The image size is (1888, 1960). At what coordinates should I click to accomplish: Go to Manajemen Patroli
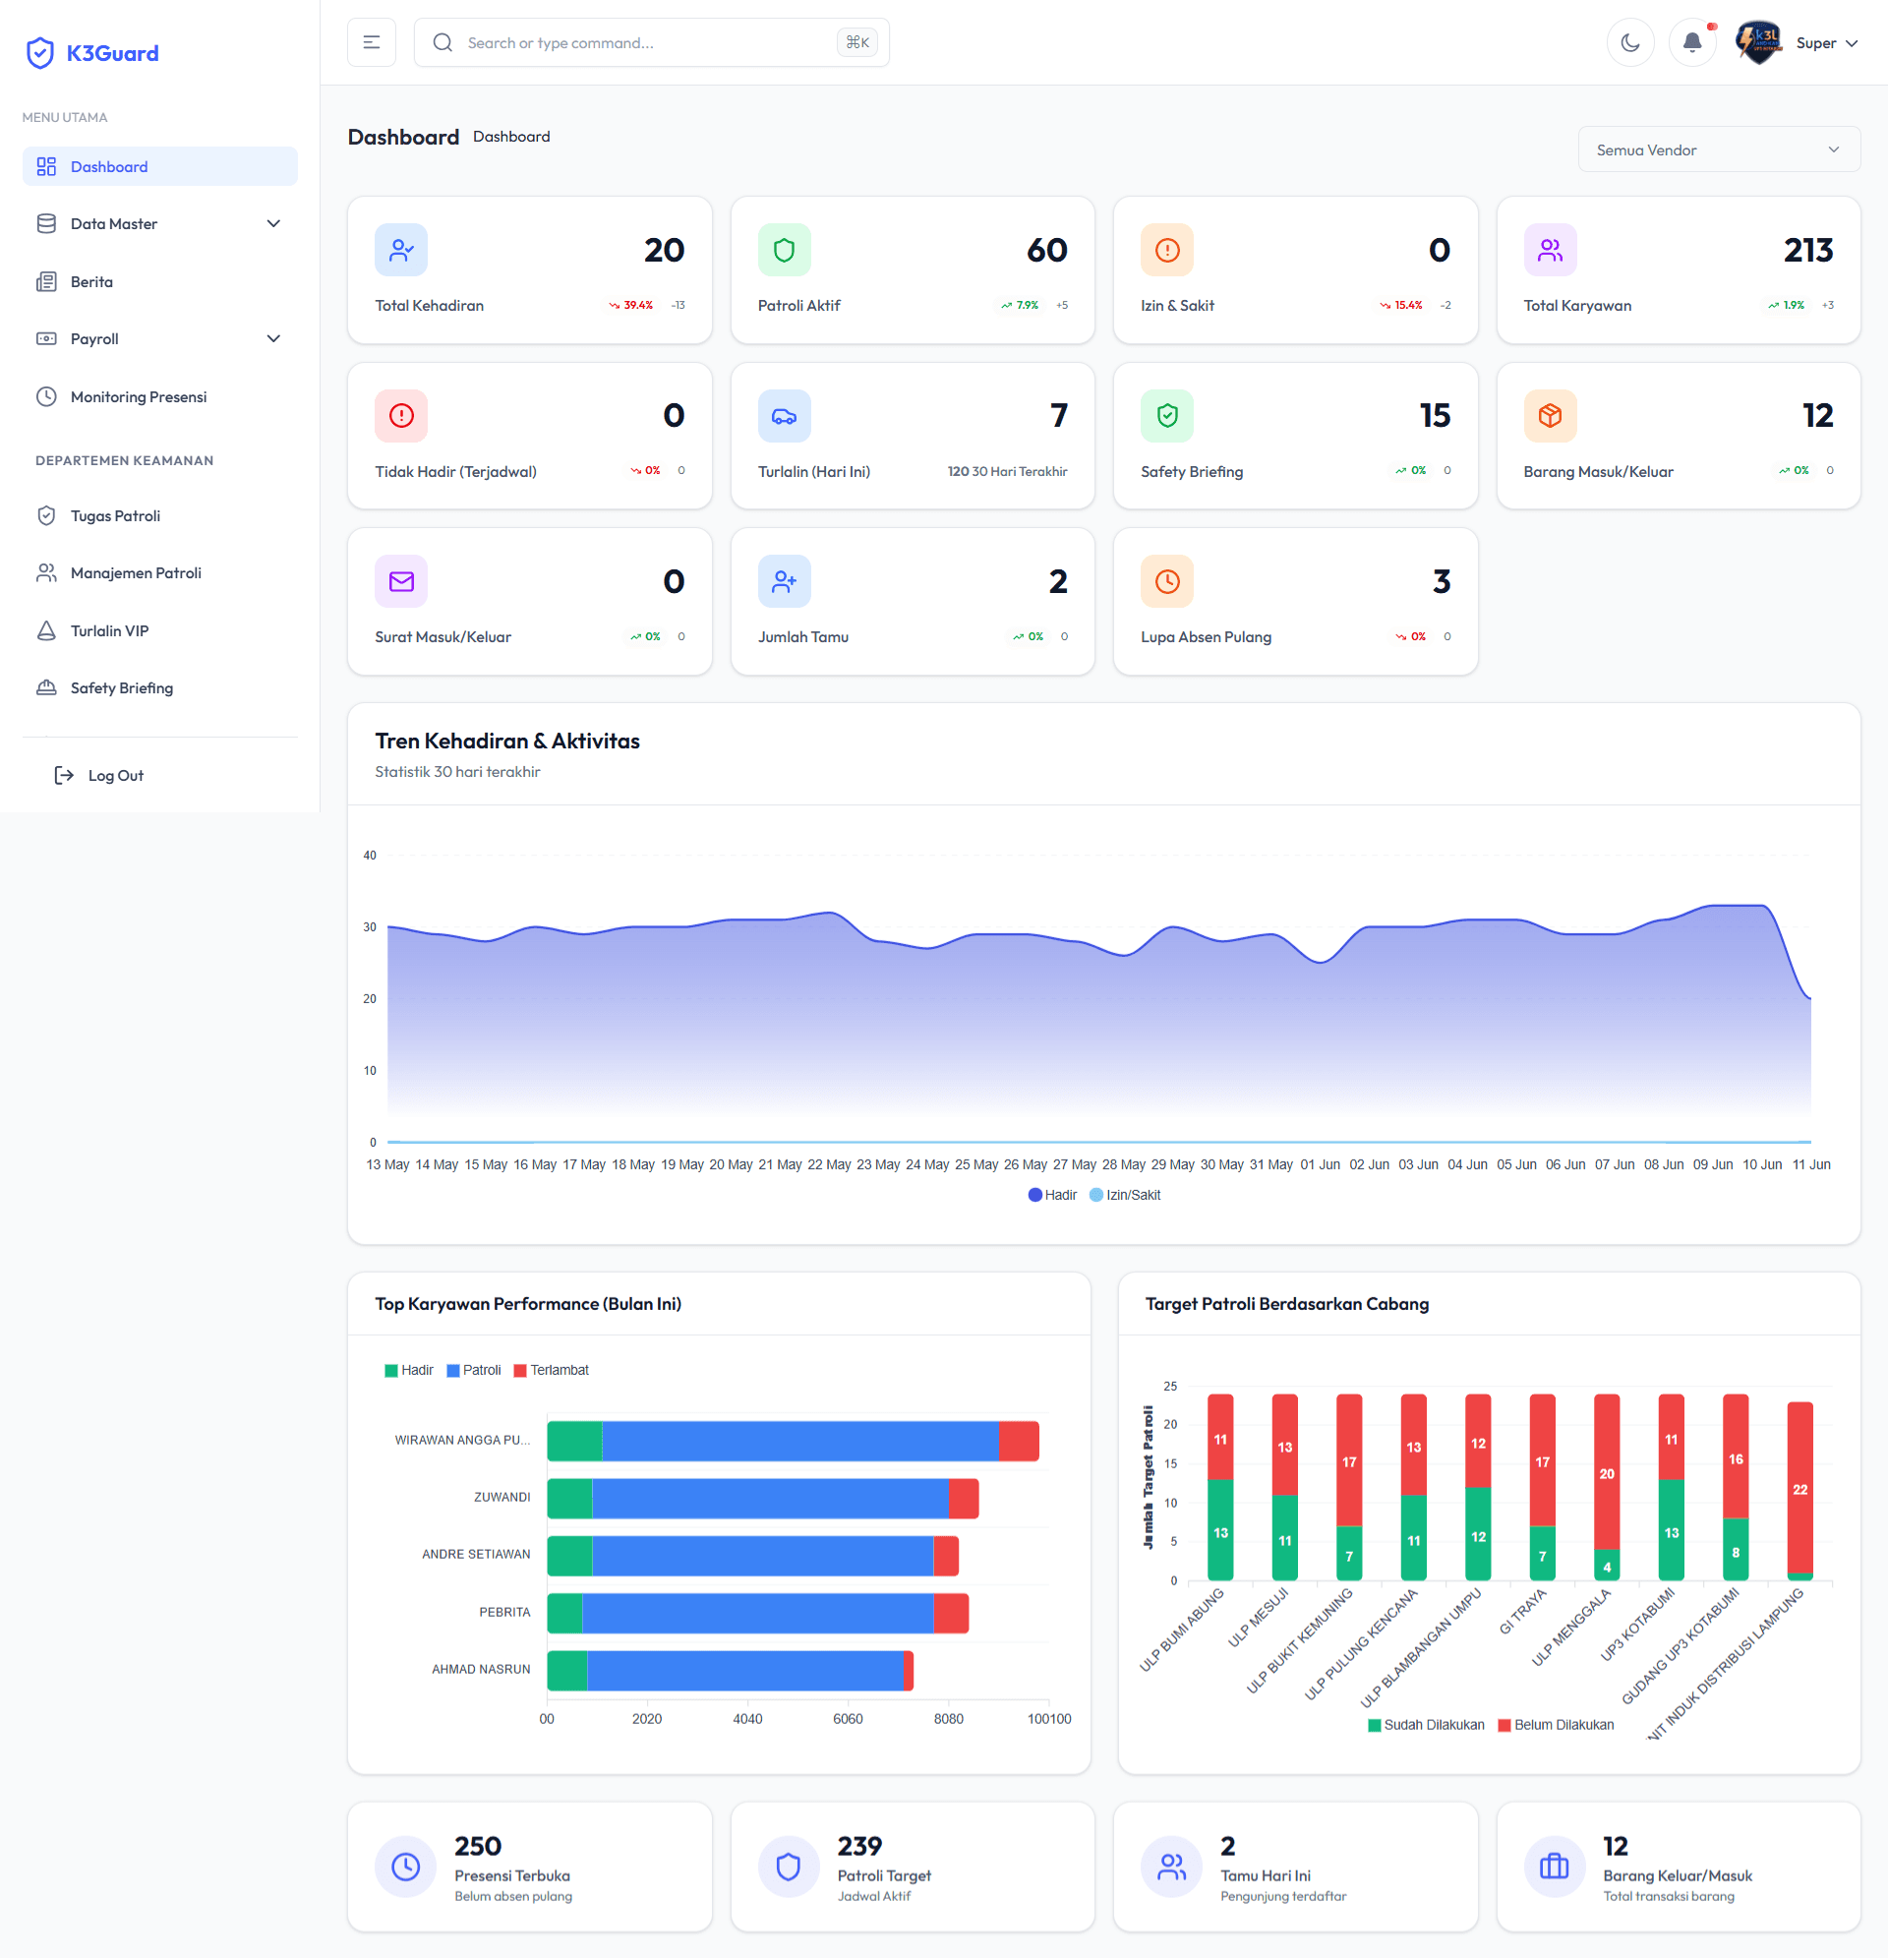[160, 573]
